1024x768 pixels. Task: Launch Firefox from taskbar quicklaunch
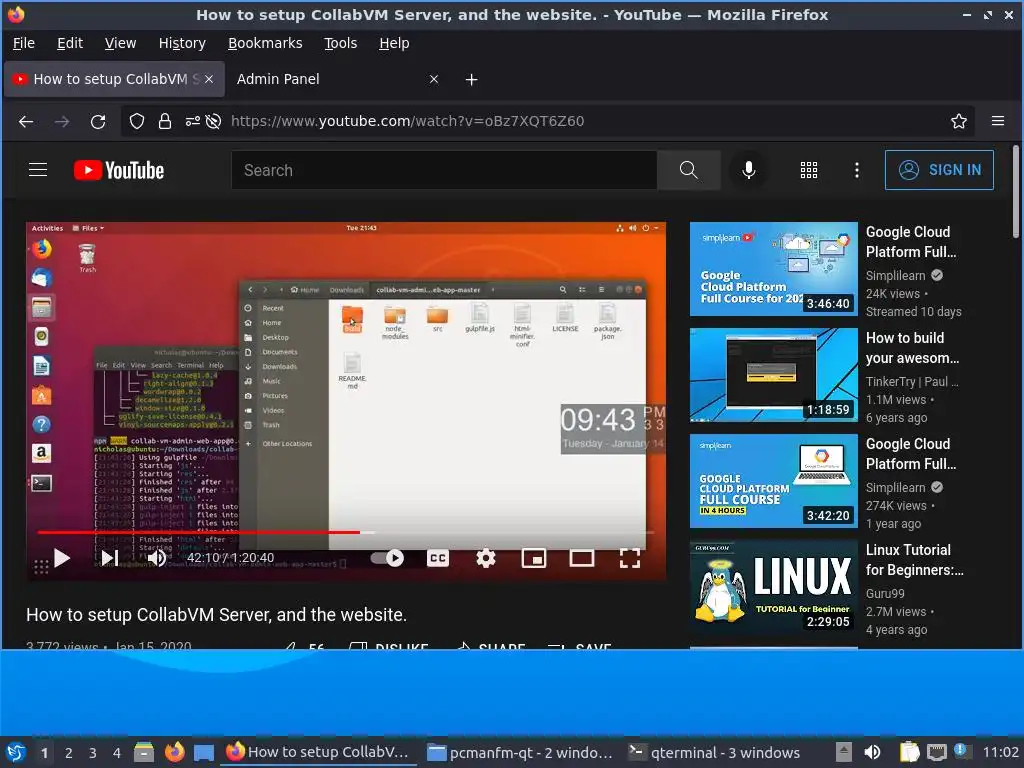pyautogui.click(x=174, y=752)
